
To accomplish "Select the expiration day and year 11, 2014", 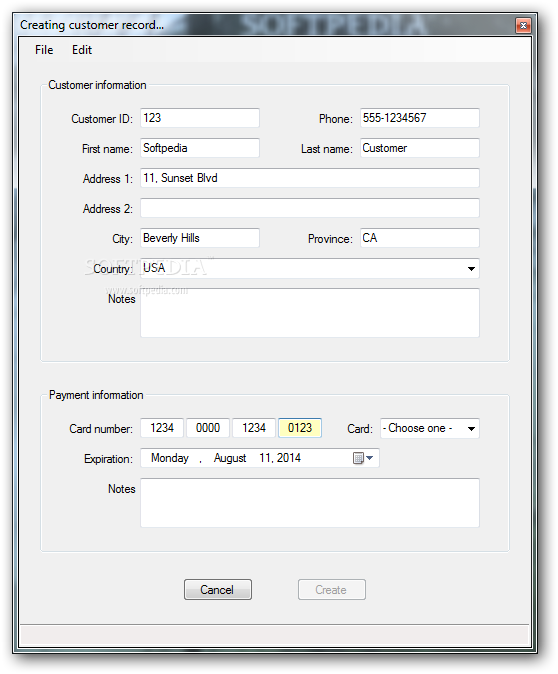I will pyautogui.click(x=280, y=458).
